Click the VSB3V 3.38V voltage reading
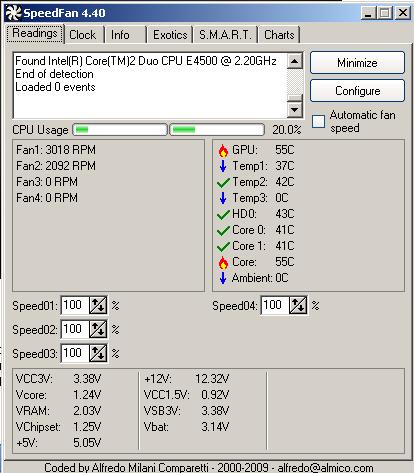This screenshot has width=414, height=473. pos(186,411)
